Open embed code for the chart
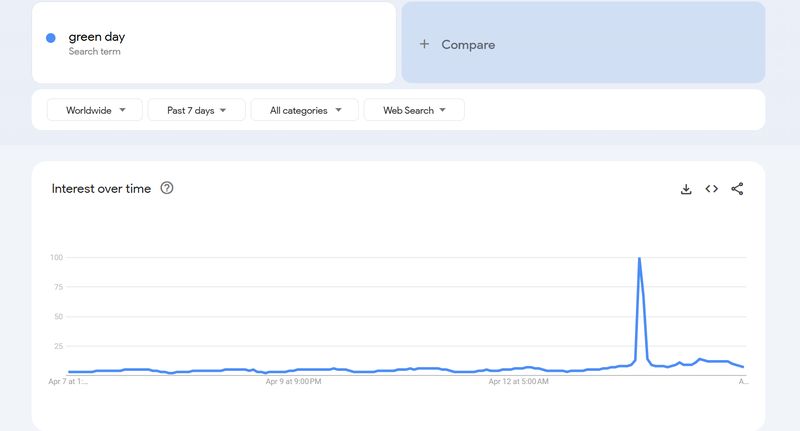Viewport: 800px width, 431px height. tap(712, 189)
